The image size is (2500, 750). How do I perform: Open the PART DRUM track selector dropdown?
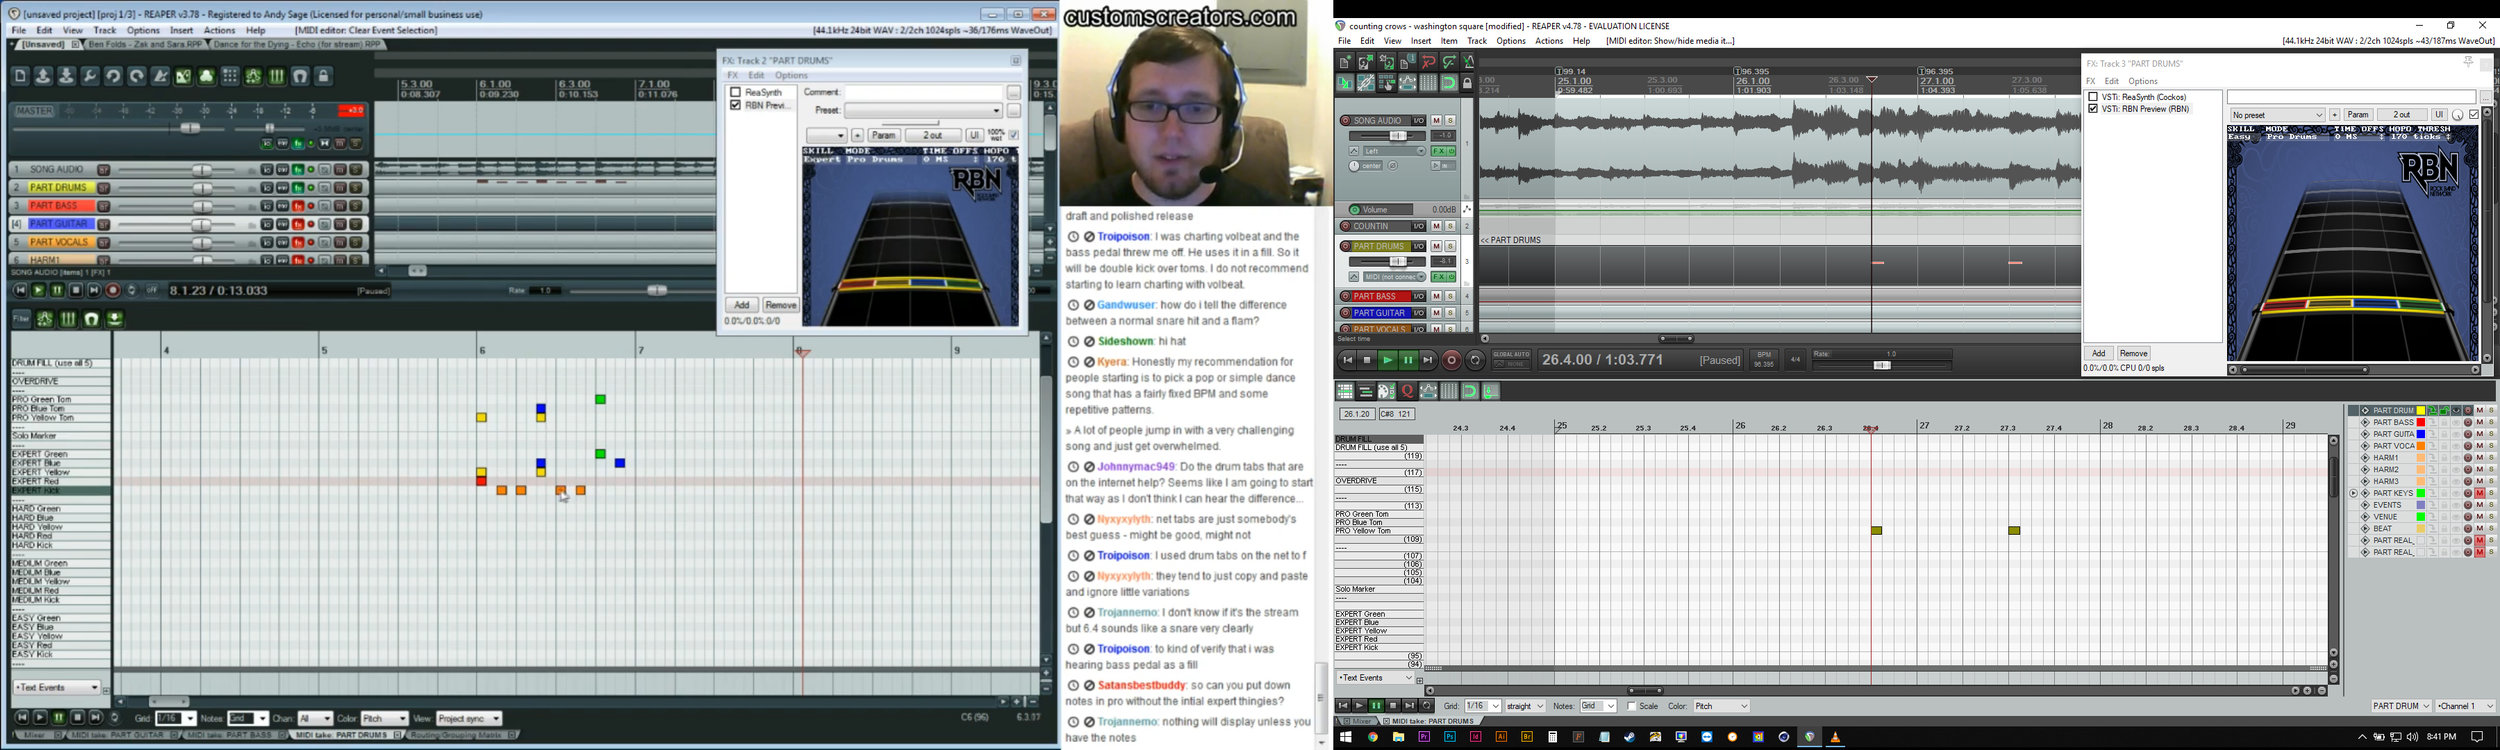click(2401, 706)
